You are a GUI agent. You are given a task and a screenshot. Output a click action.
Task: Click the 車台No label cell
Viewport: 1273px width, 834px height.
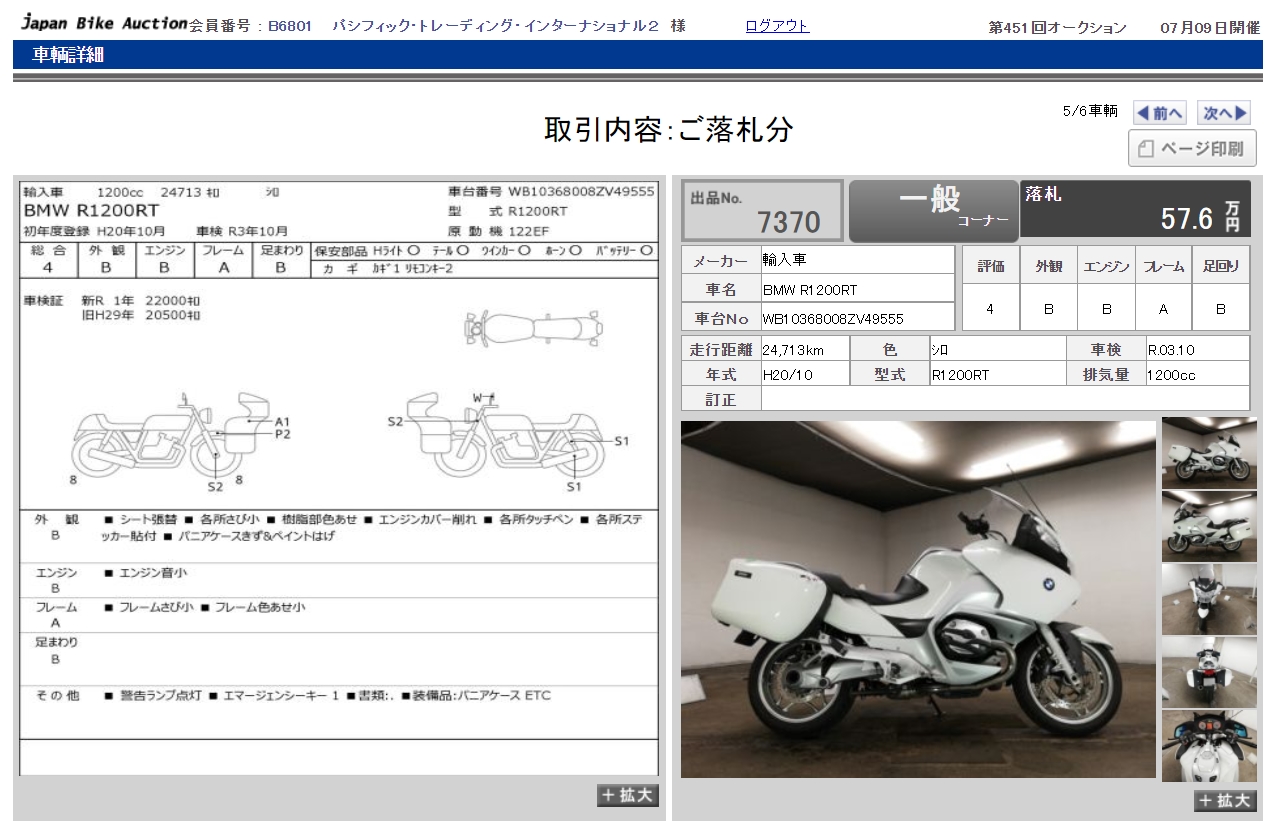click(x=721, y=318)
